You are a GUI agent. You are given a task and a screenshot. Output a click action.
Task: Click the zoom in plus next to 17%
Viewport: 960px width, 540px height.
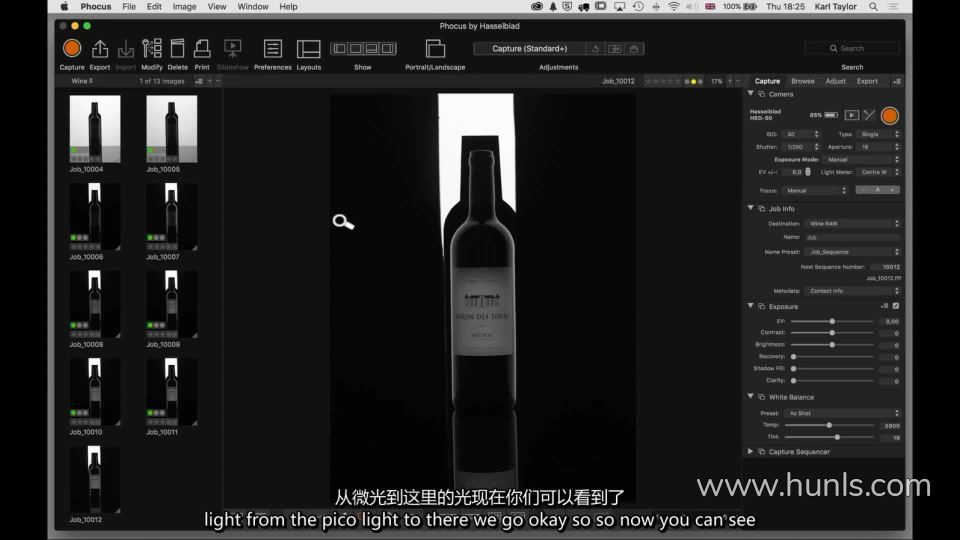pyautogui.click(x=730, y=81)
